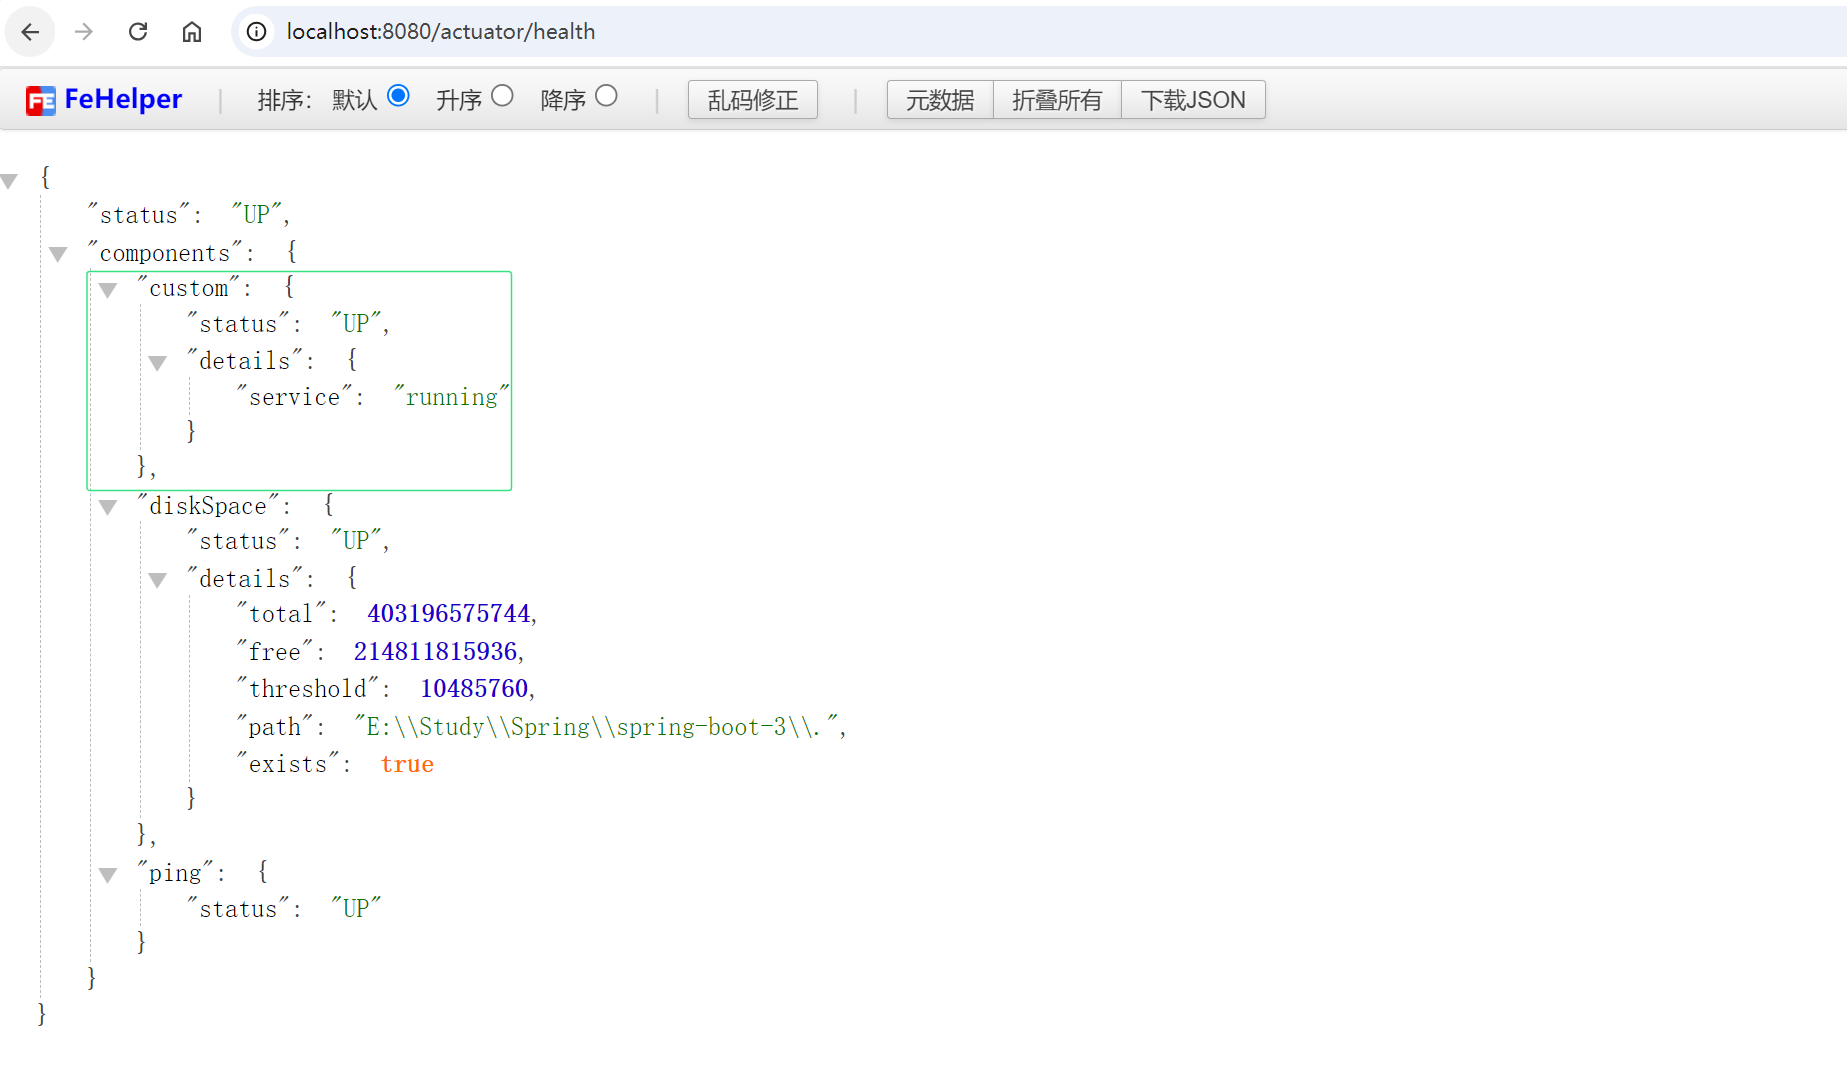Click the "custom" key text
Viewport: 1847px width, 1086px height.
[189, 288]
